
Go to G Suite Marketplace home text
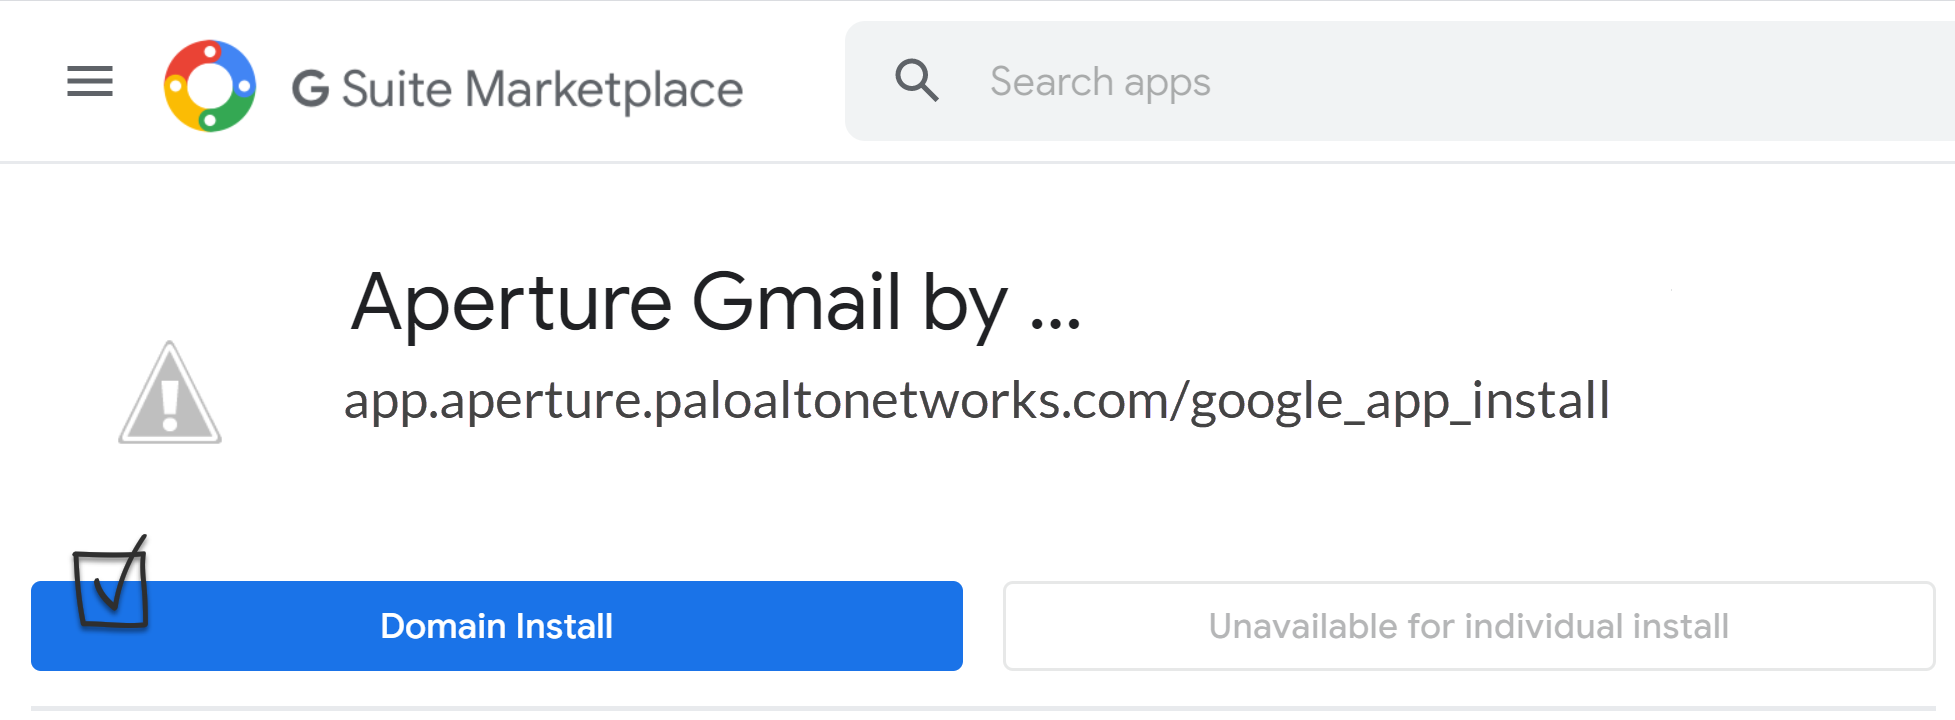coord(517,88)
